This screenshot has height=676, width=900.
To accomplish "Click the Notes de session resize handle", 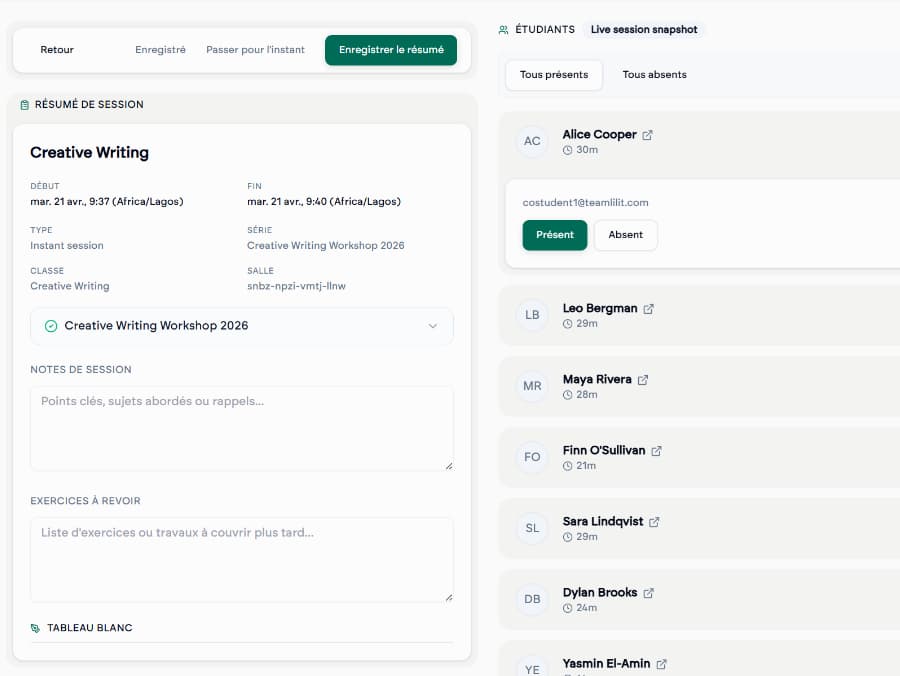I will (449, 467).
